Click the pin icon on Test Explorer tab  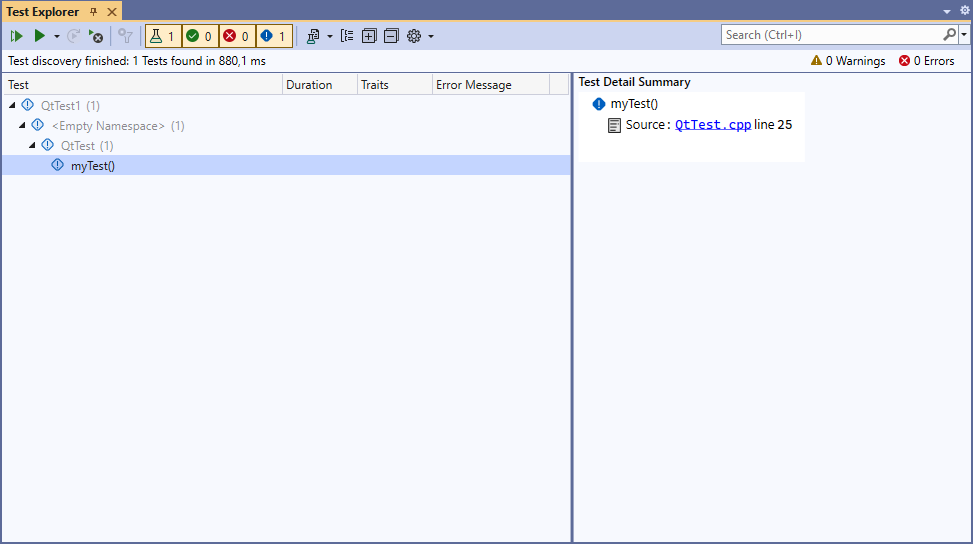click(x=94, y=12)
